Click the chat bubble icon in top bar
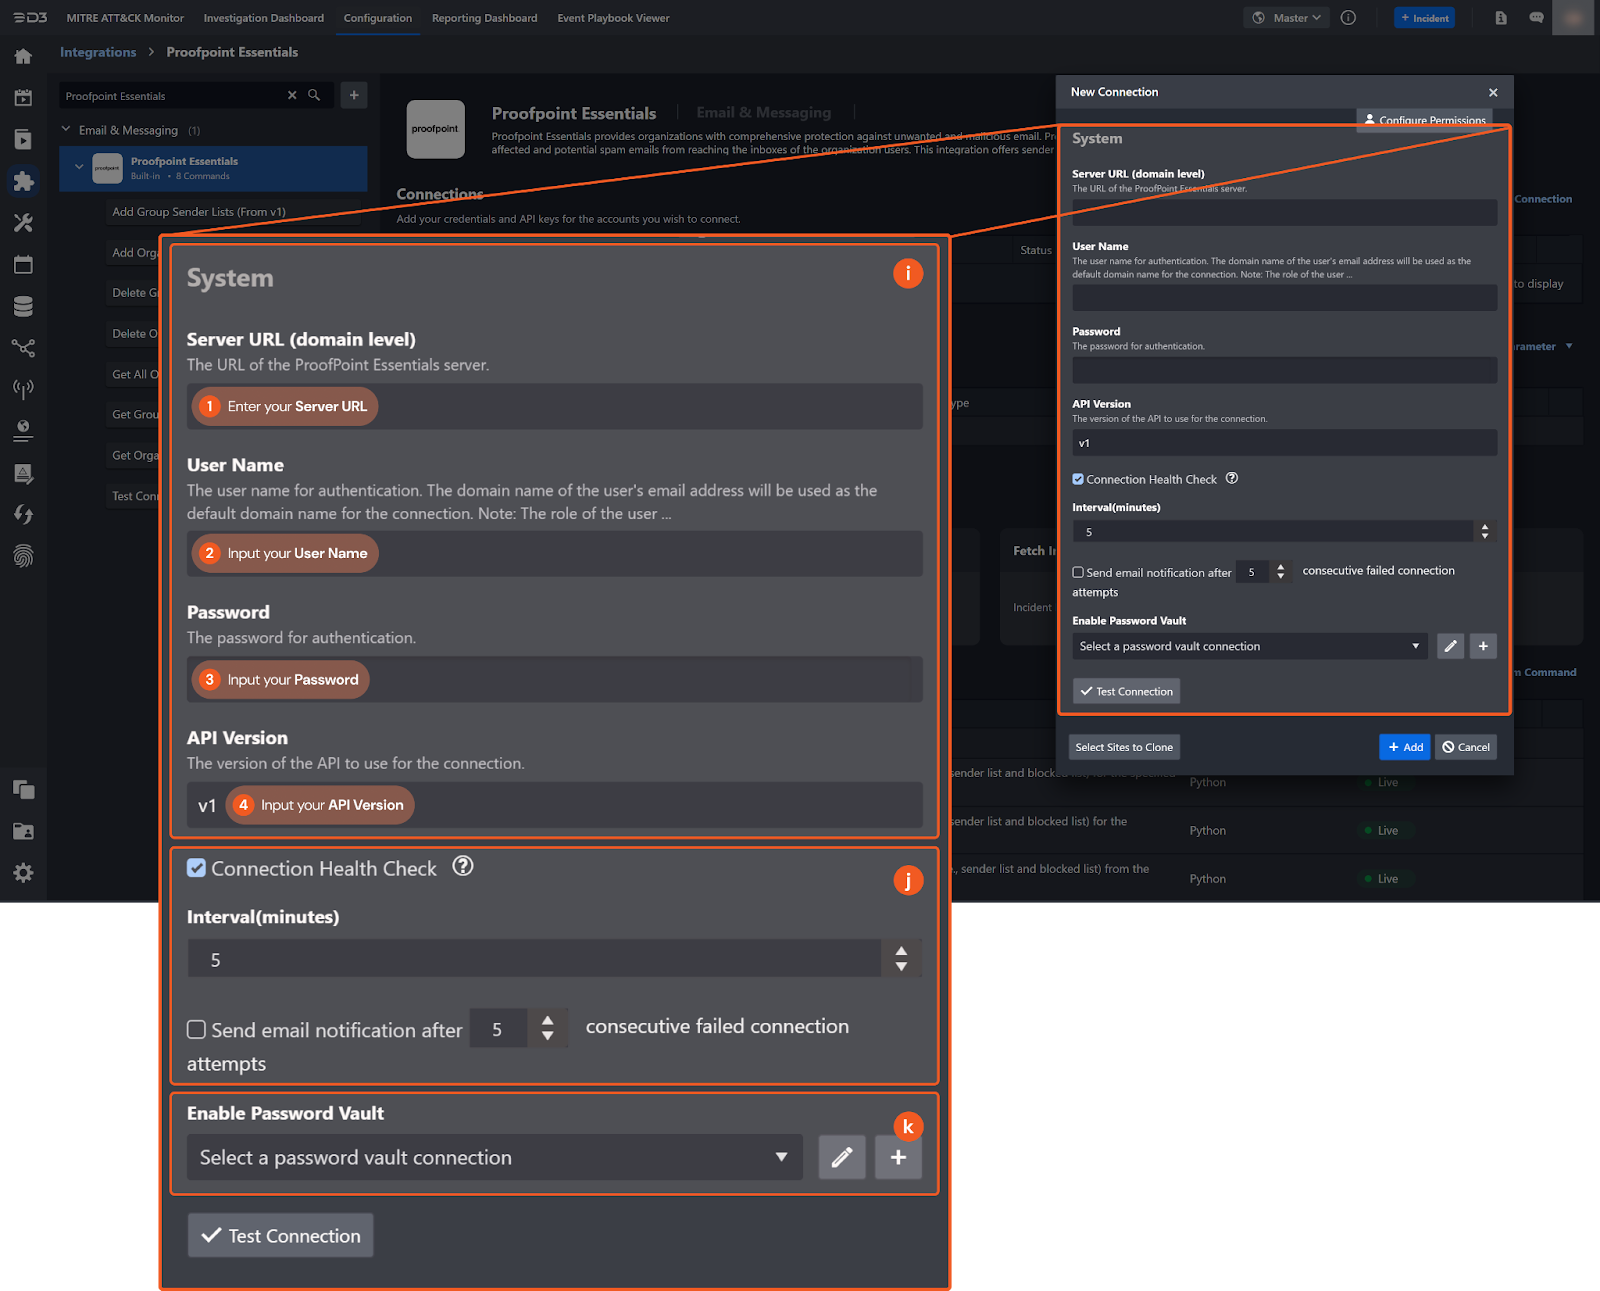 coord(1536,18)
